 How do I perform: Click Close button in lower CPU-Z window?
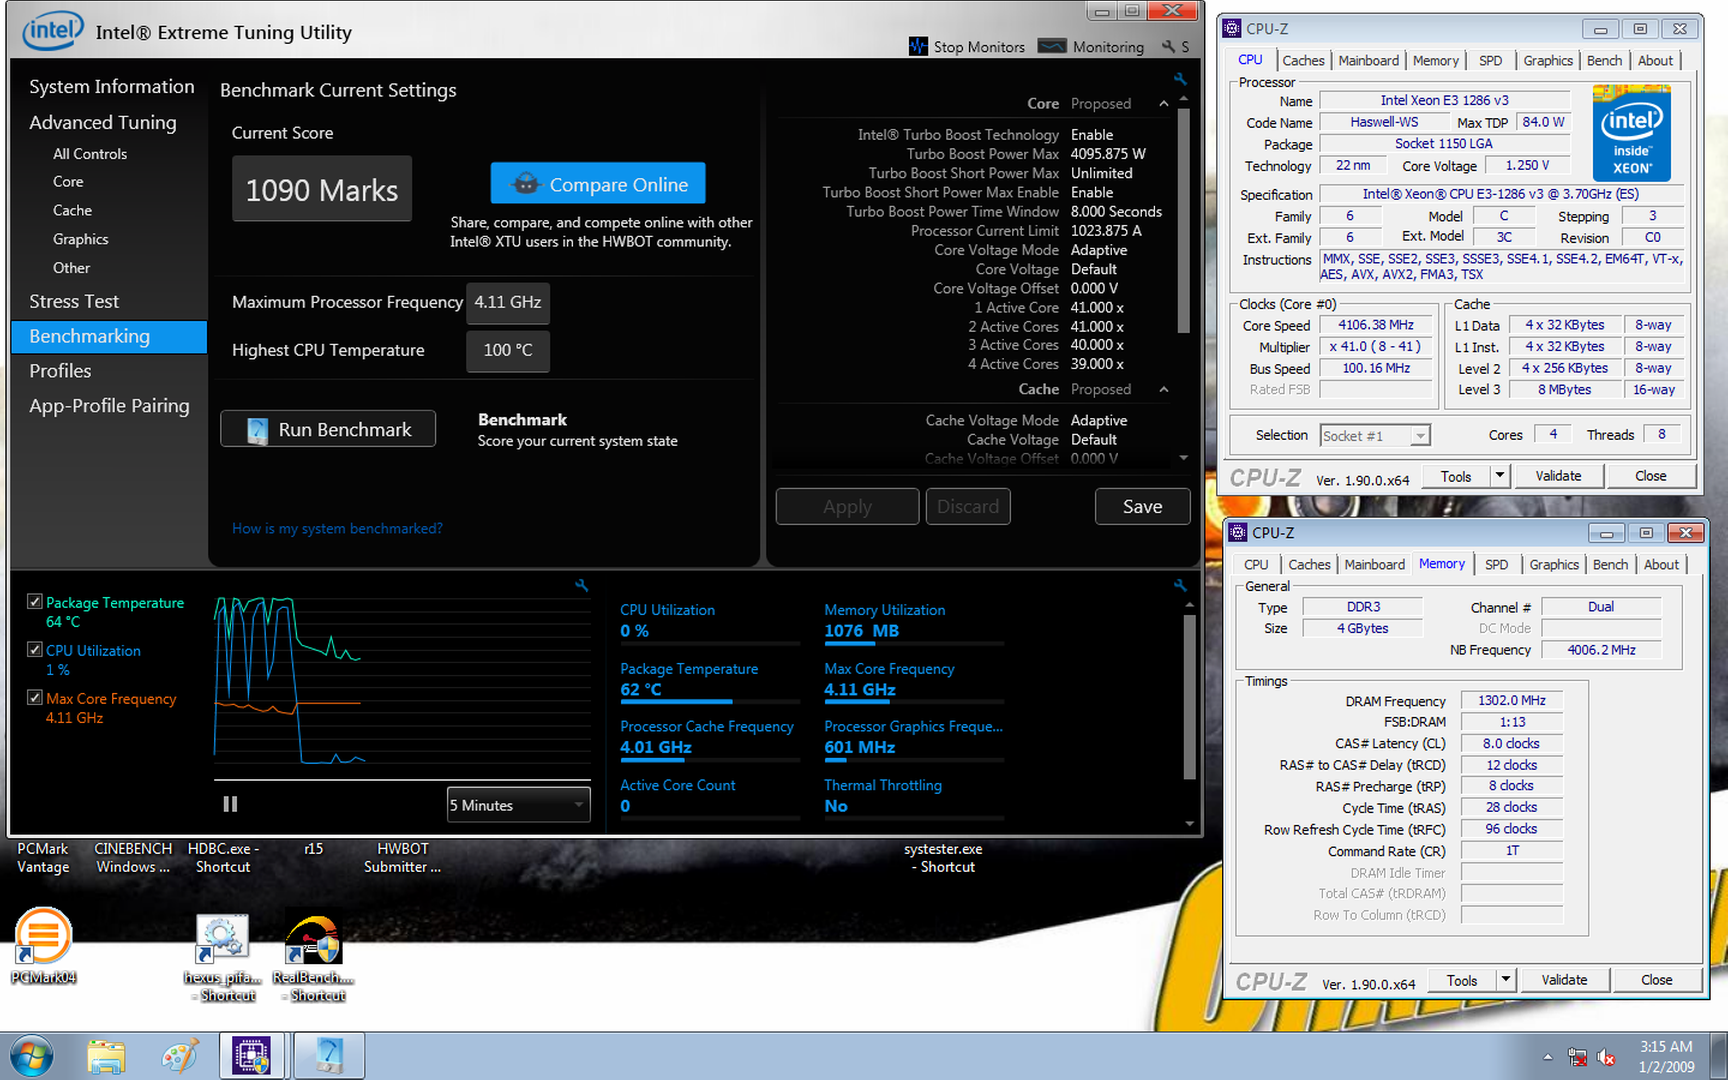pos(1656,980)
